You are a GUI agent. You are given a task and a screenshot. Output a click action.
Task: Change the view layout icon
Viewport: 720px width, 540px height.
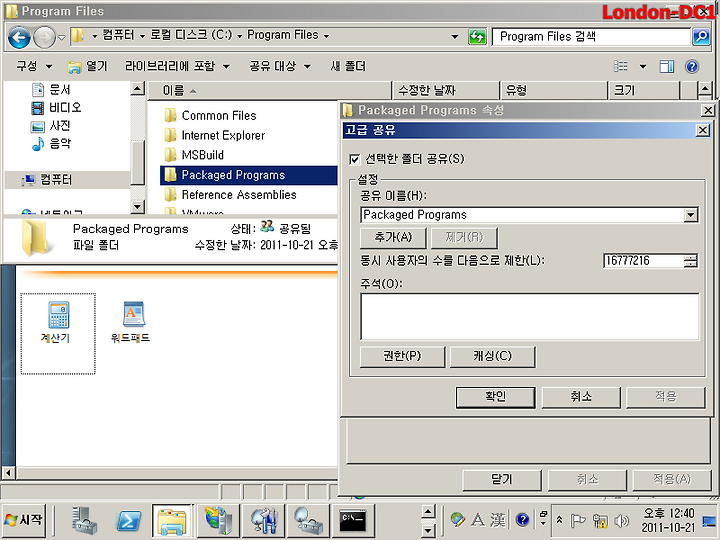621,67
